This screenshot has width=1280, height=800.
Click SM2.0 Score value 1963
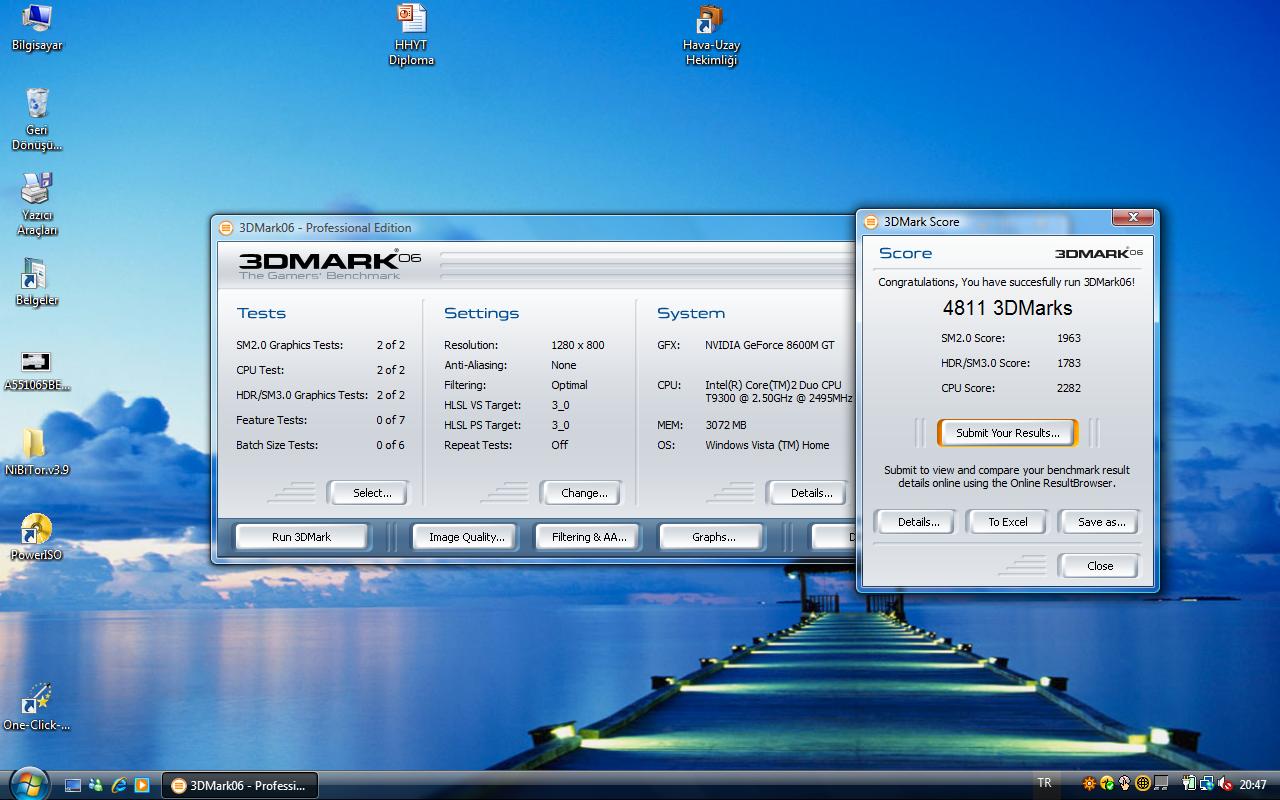(x=1069, y=338)
